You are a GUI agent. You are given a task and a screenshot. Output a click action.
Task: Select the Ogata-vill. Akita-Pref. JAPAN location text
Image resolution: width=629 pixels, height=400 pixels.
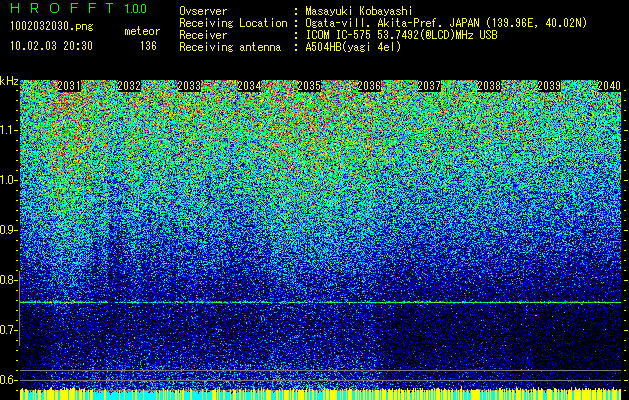tap(446, 23)
